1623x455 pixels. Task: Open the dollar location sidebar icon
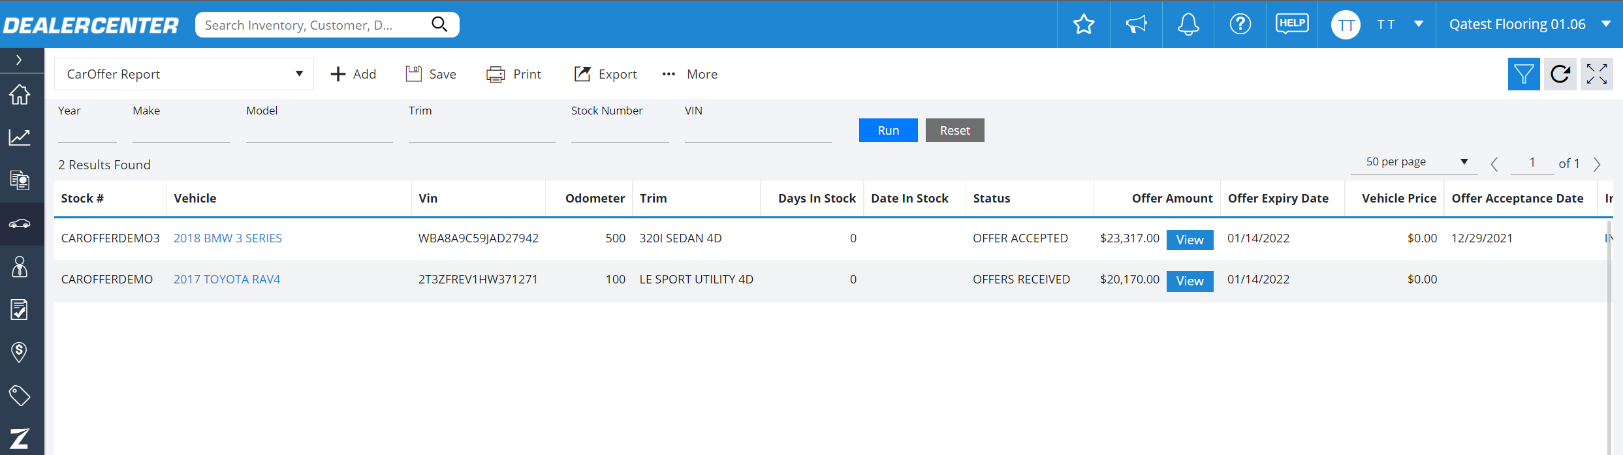tap(19, 352)
